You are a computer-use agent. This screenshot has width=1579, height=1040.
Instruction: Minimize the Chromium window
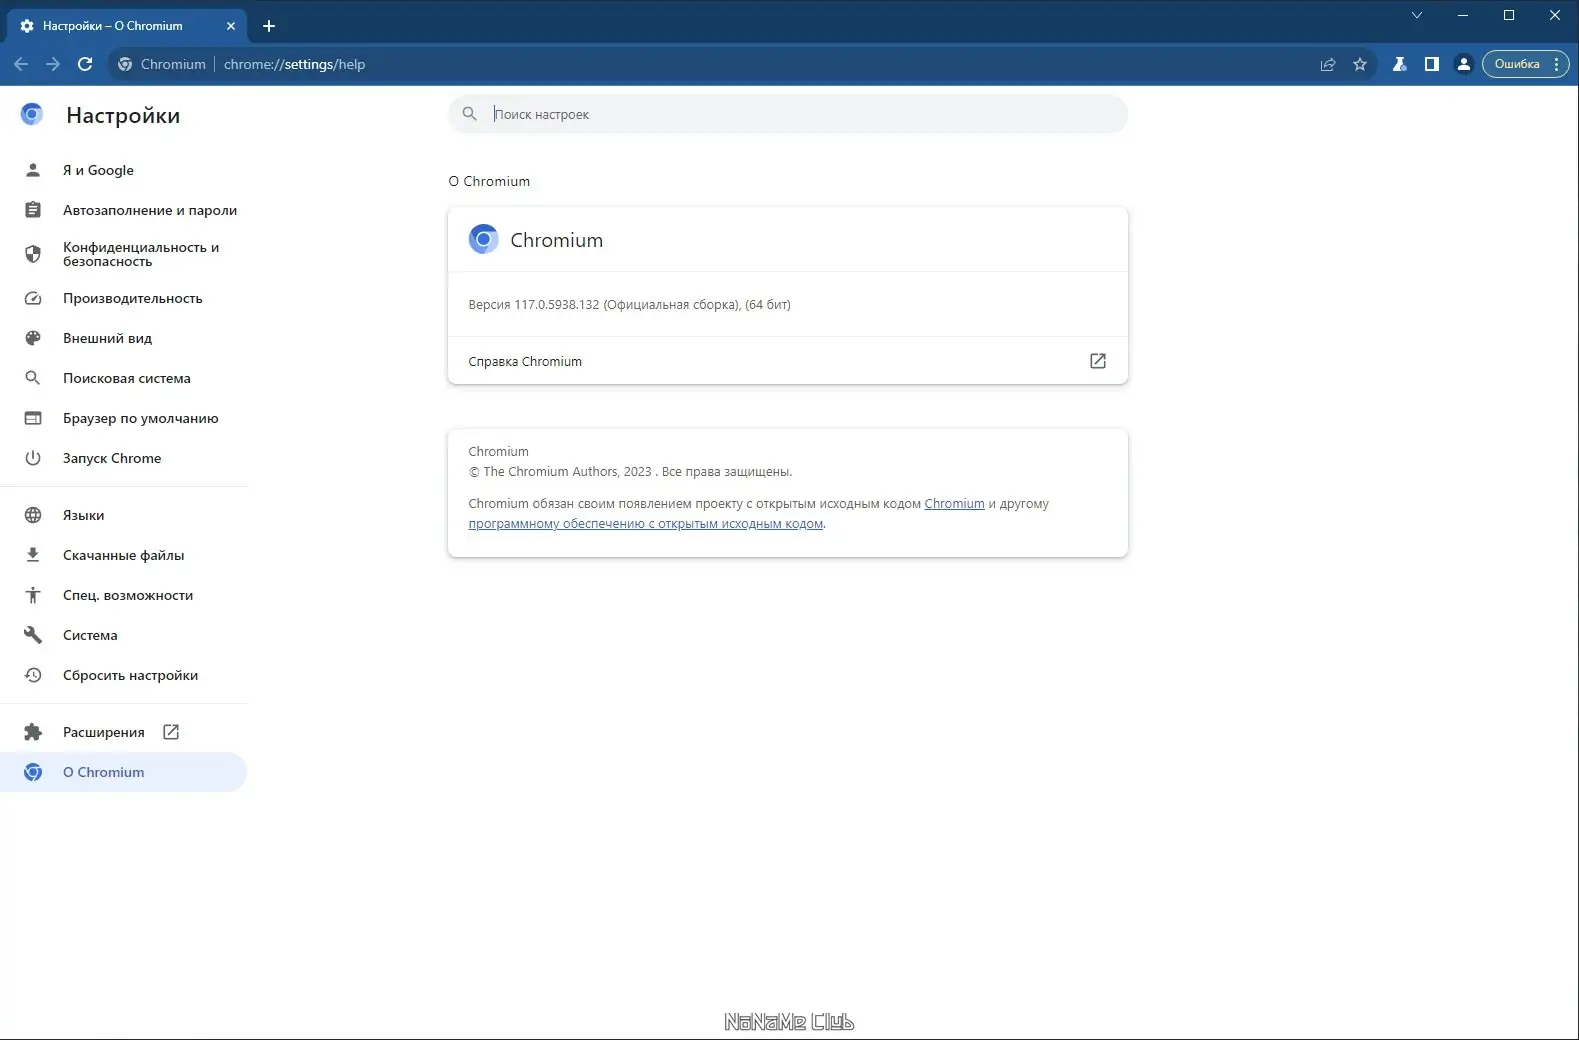point(1463,15)
